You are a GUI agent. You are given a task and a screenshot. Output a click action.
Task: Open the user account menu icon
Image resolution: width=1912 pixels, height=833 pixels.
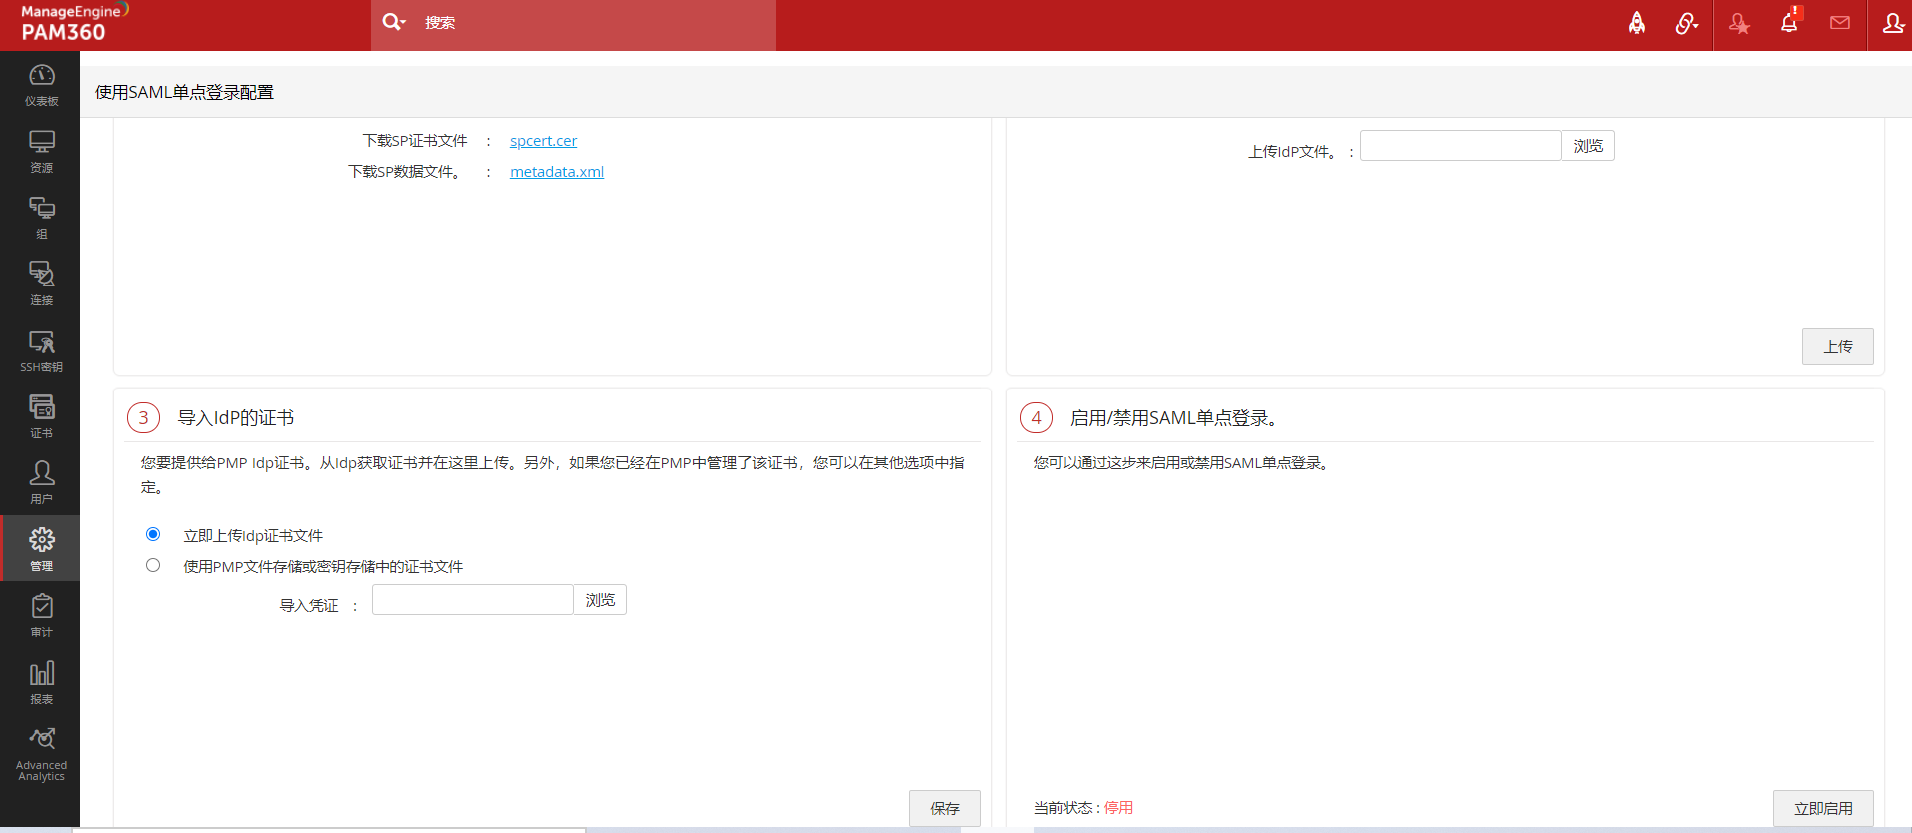click(x=1892, y=23)
